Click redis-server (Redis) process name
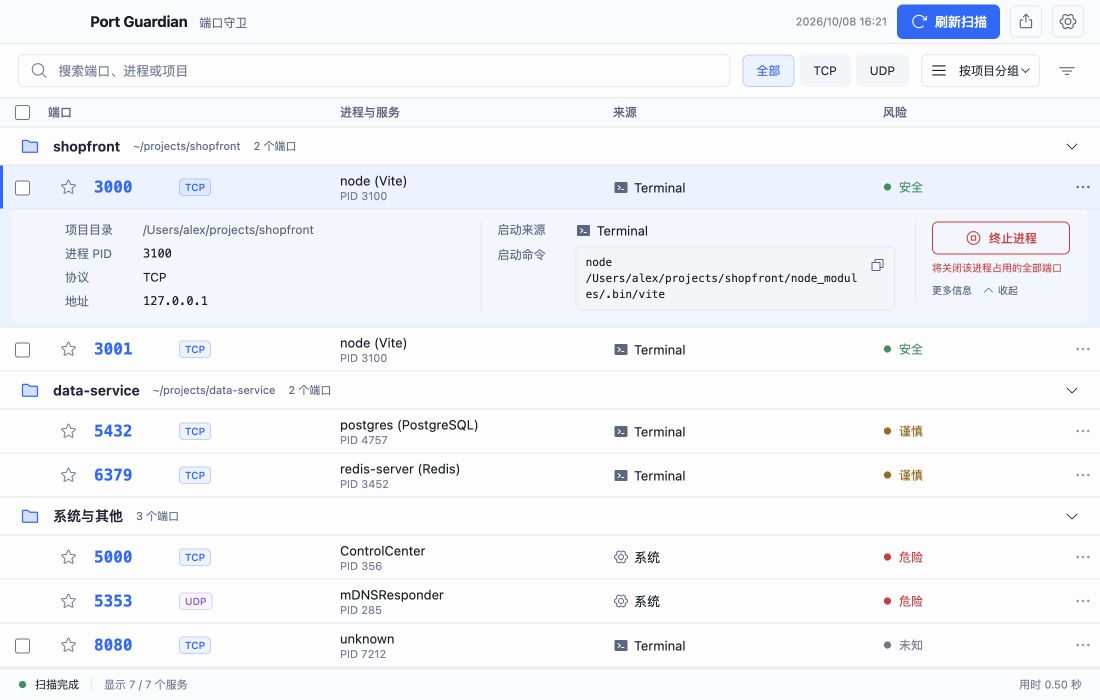 click(400, 469)
